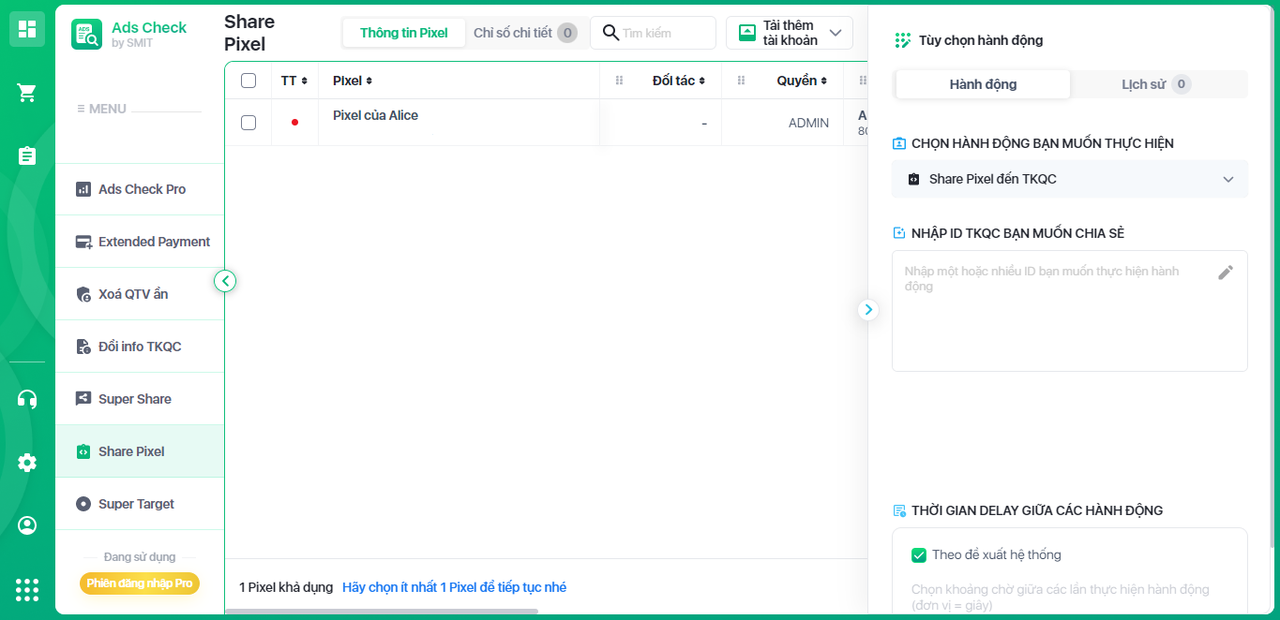Open the apps grid launcher icon

(x=27, y=590)
